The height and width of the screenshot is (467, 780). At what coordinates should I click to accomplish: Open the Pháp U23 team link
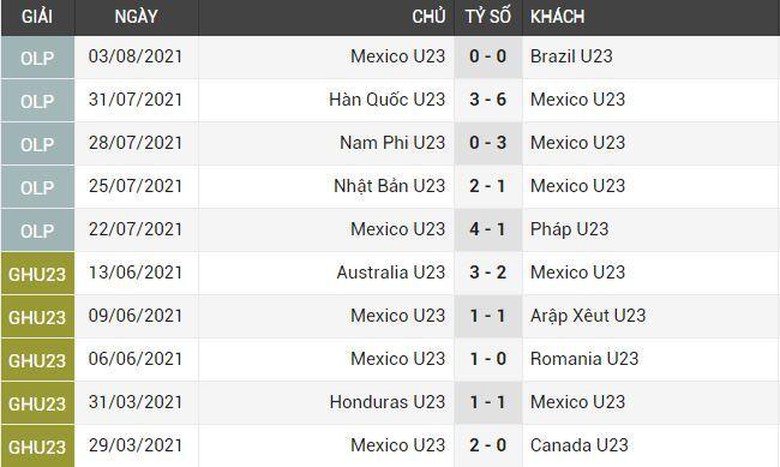[569, 229]
